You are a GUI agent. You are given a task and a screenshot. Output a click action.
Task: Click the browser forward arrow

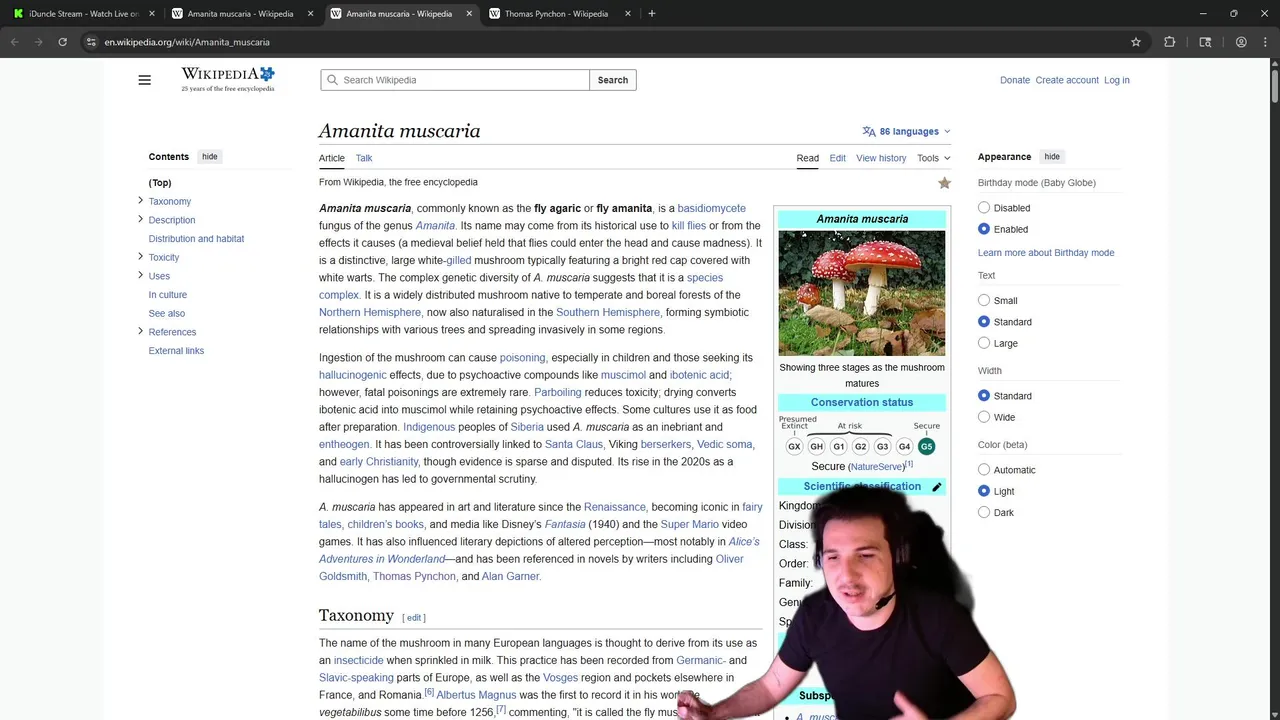tap(38, 42)
